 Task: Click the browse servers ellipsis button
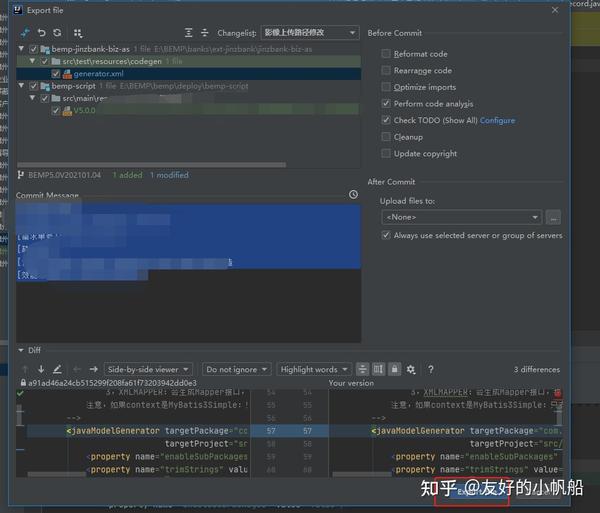tap(553, 217)
